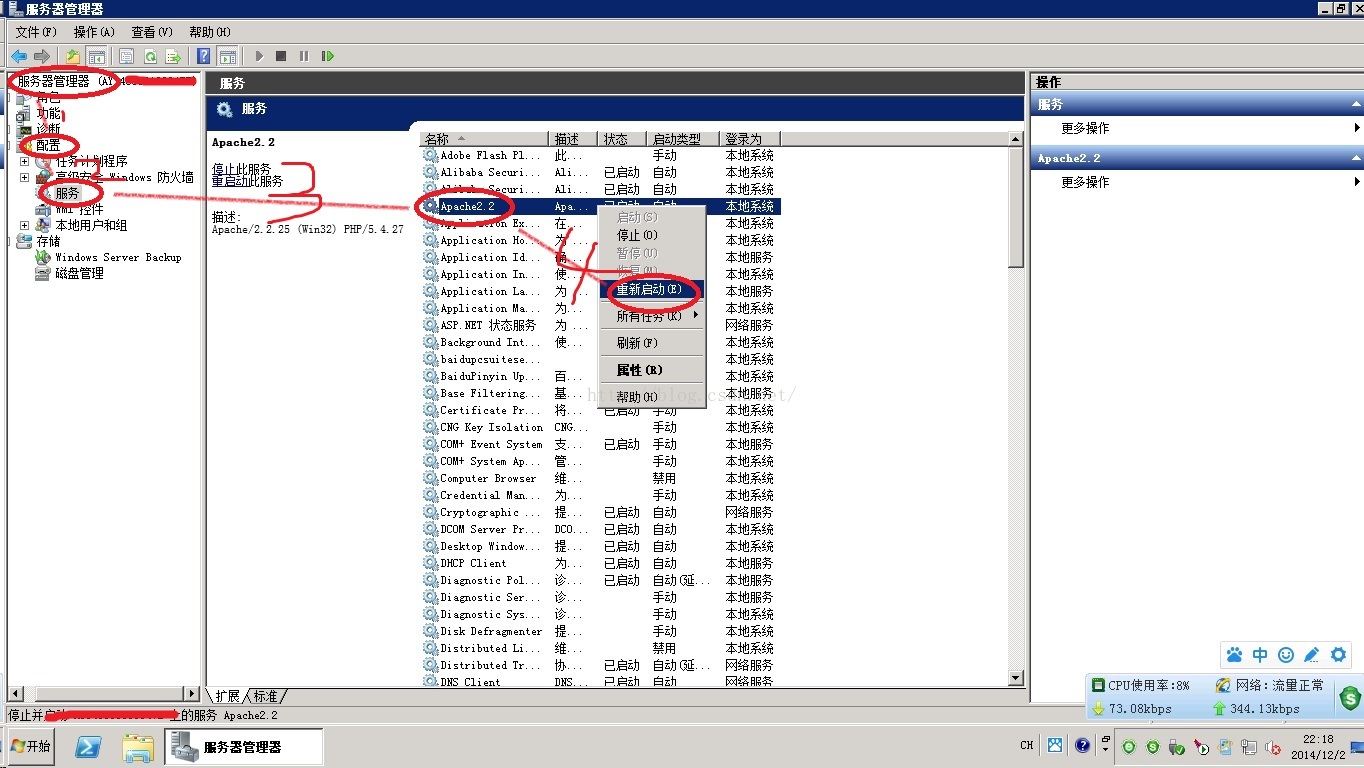Click the blue Help question mark icon
This screenshot has width=1364, height=768.
pyautogui.click(x=204, y=57)
